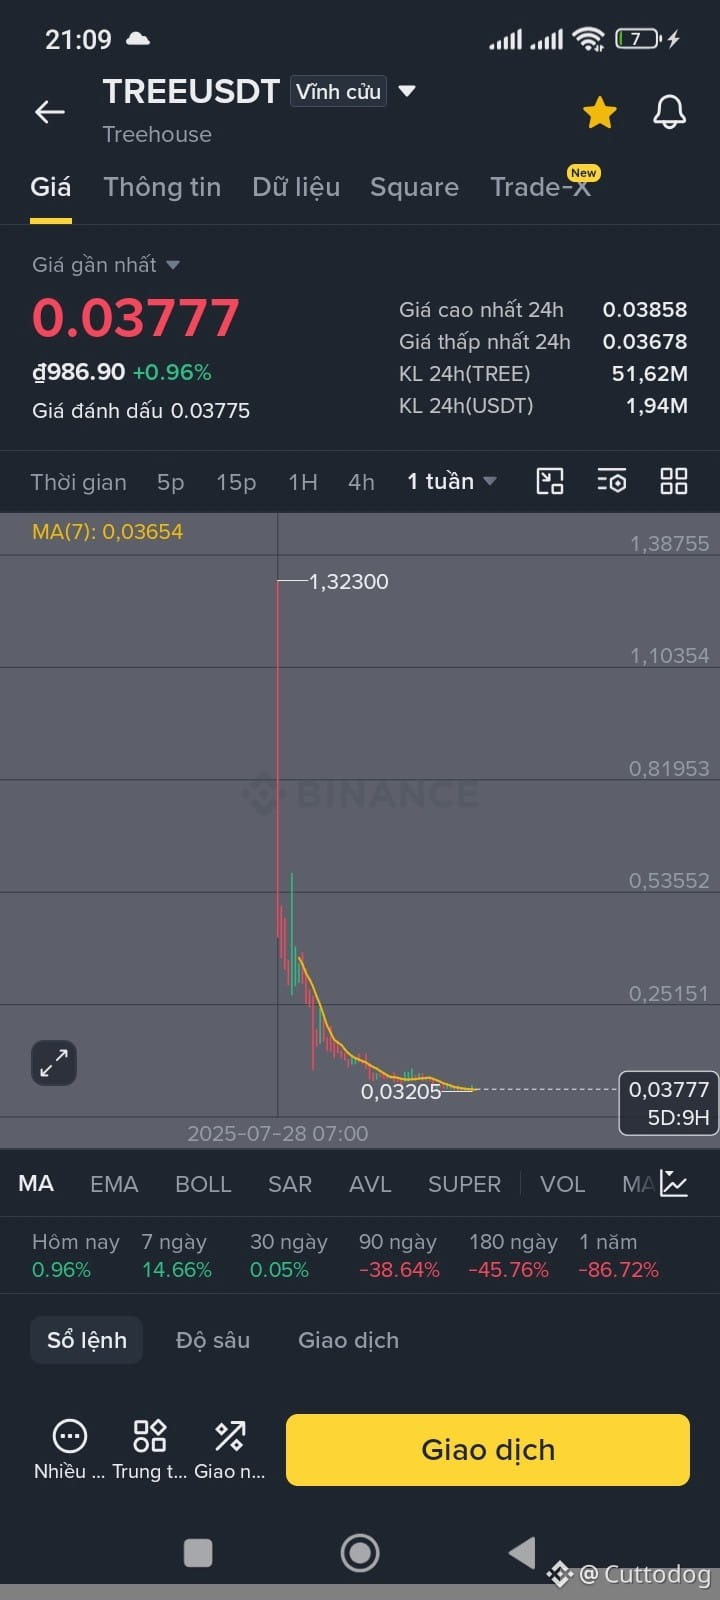The height and width of the screenshot is (1600, 720).
Task: Toggle the AVL indicator
Action: click(x=370, y=1184)
